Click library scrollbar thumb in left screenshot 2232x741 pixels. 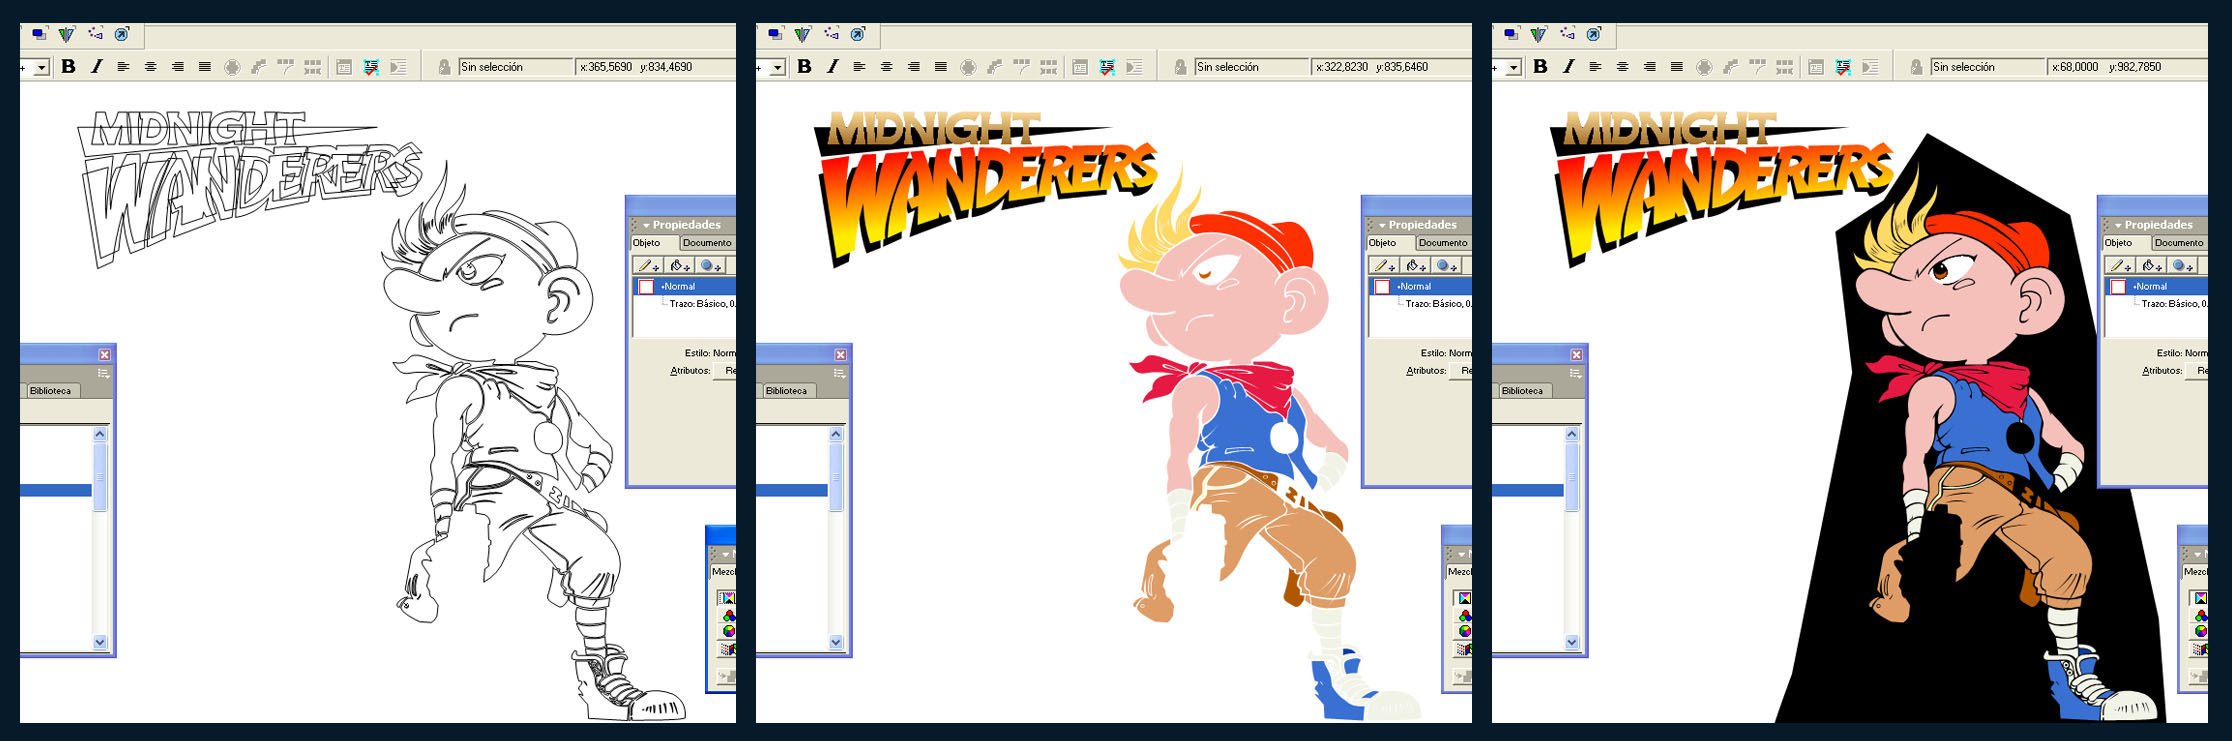(x=100, y=477)
